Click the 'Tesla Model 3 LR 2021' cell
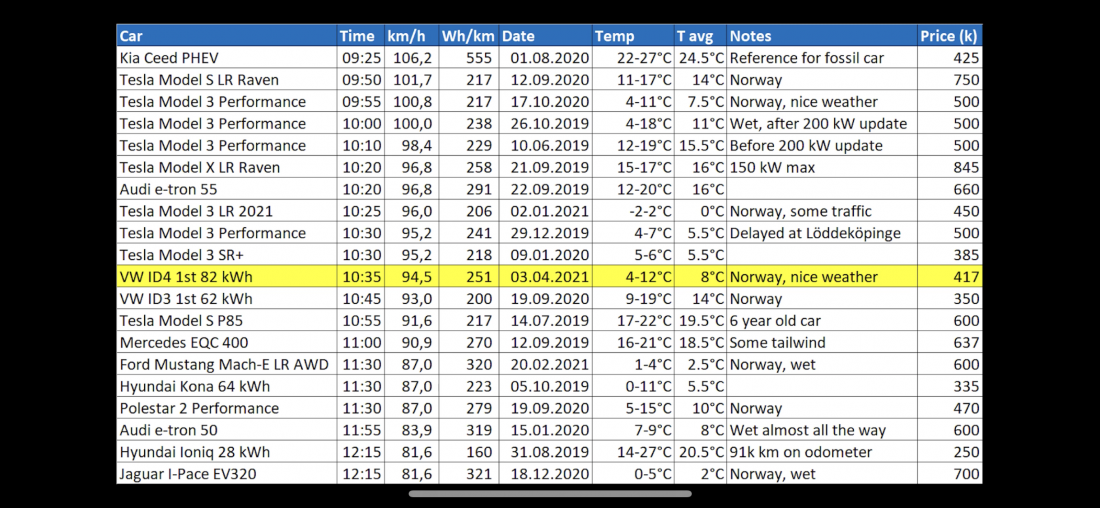The width and height of the screenshot is (1100, 508). (227, 211)
